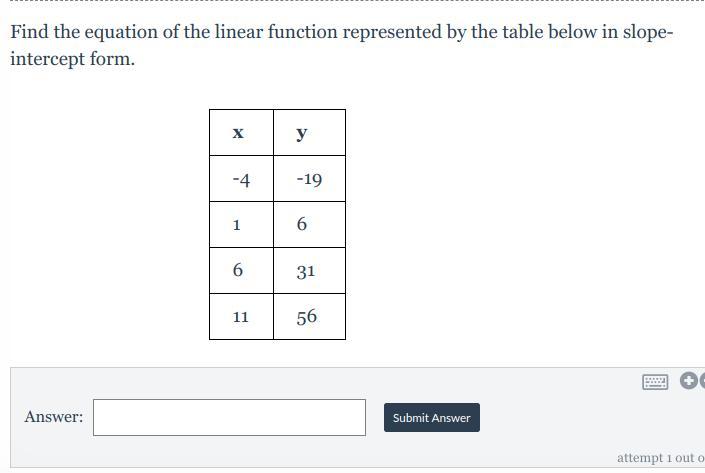Click the word 'slope-' in the prompt
Image resolution: width=705 pixels, height=473 pixels.
click(648, 32)
